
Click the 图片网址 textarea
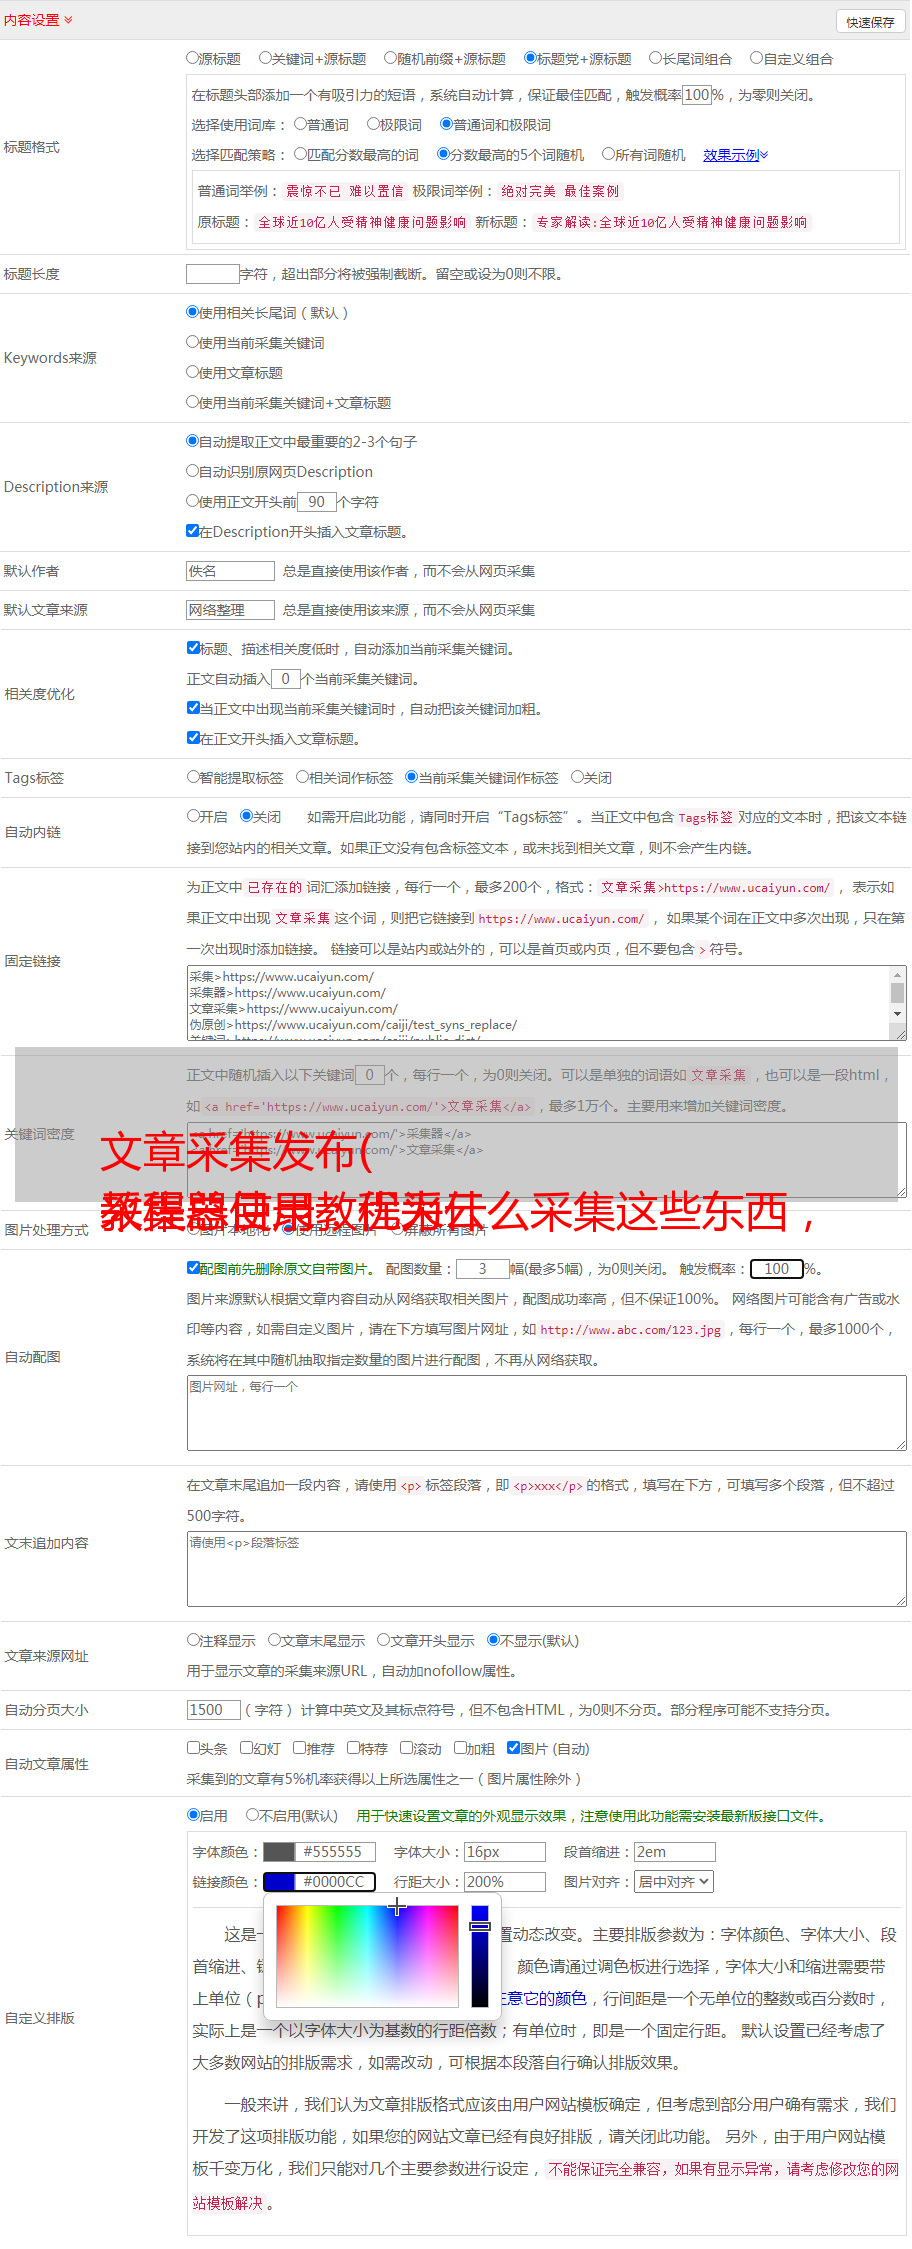pos(547,1413)
